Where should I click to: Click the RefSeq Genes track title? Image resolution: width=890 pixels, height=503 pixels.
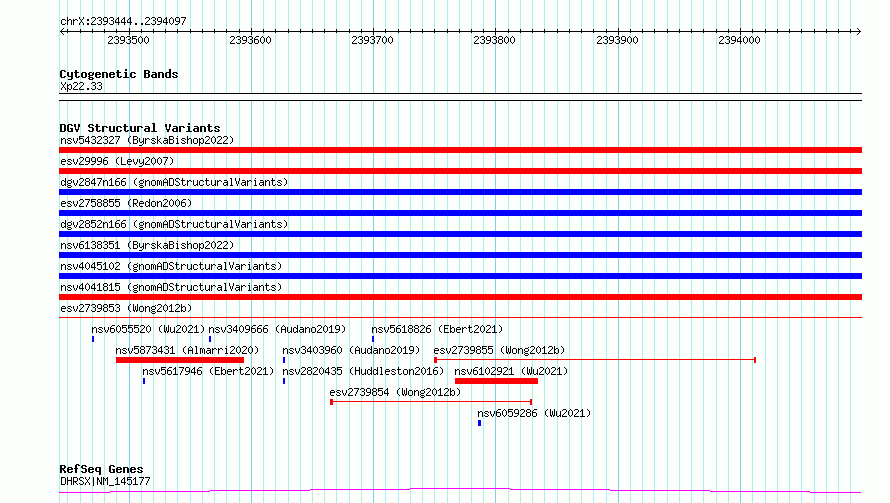pyautogui.click(x=101, y=469)
